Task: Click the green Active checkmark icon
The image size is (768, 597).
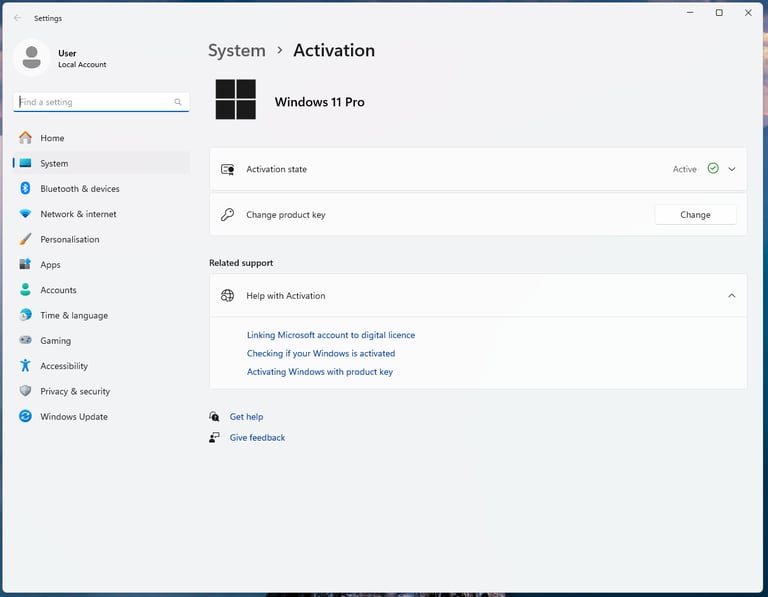Action: click(x=713, y=168)
